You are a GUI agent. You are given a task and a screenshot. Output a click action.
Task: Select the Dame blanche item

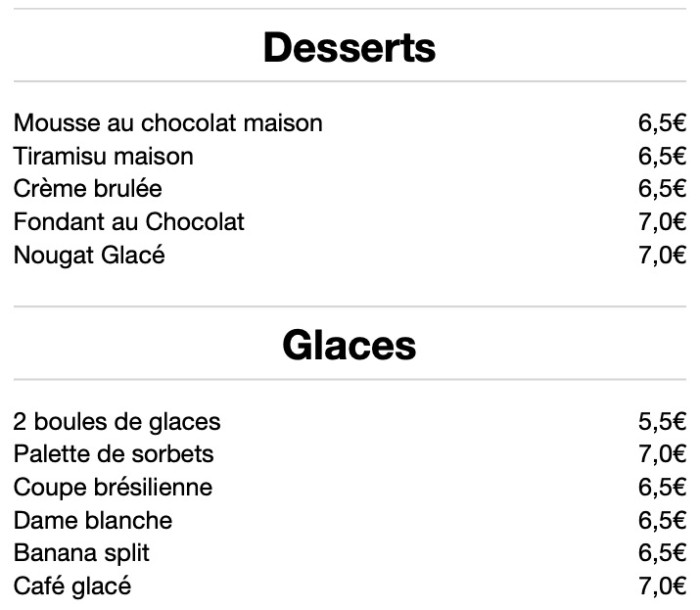coord(92,520)
